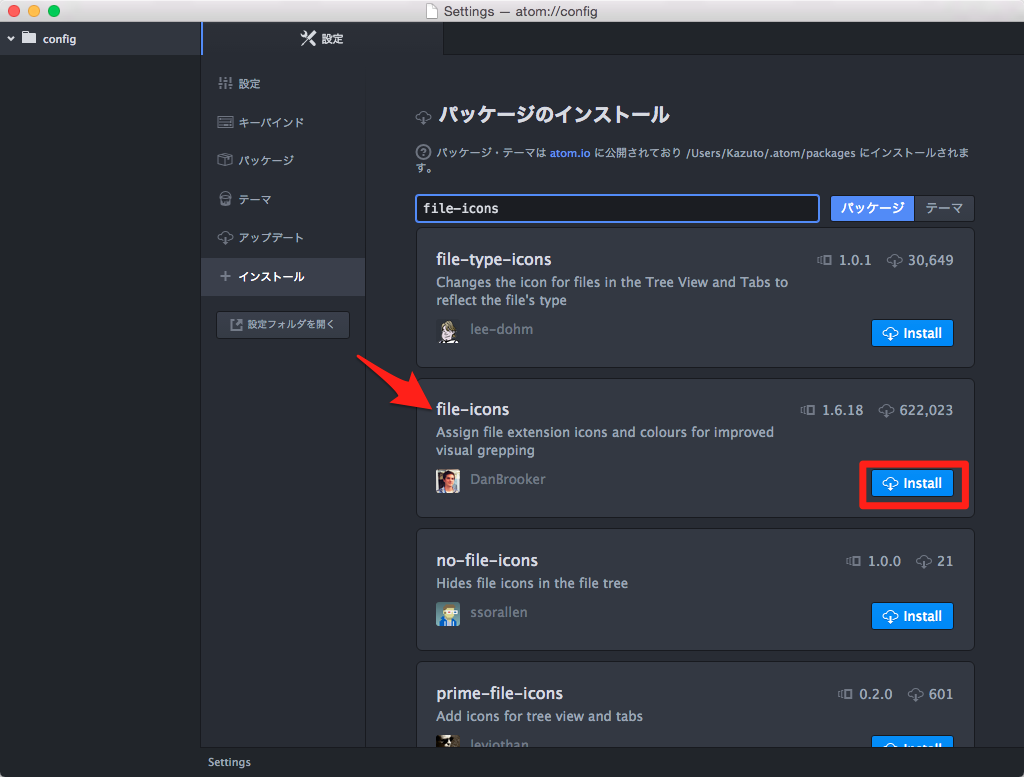Click the download icon next to 21

[x=923, y=562]
